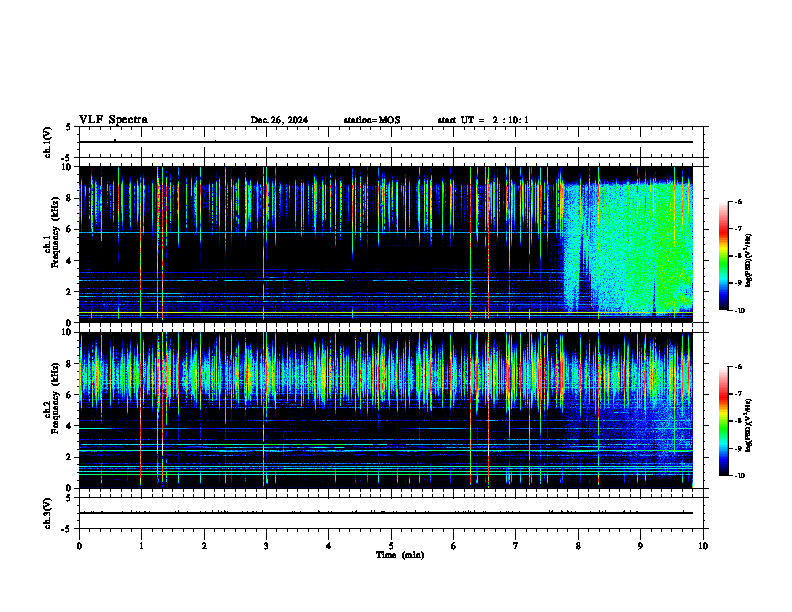Viewport: 792px width, 612px height.
Task: Click time axis tick label "3"
Action: (266, 546)
